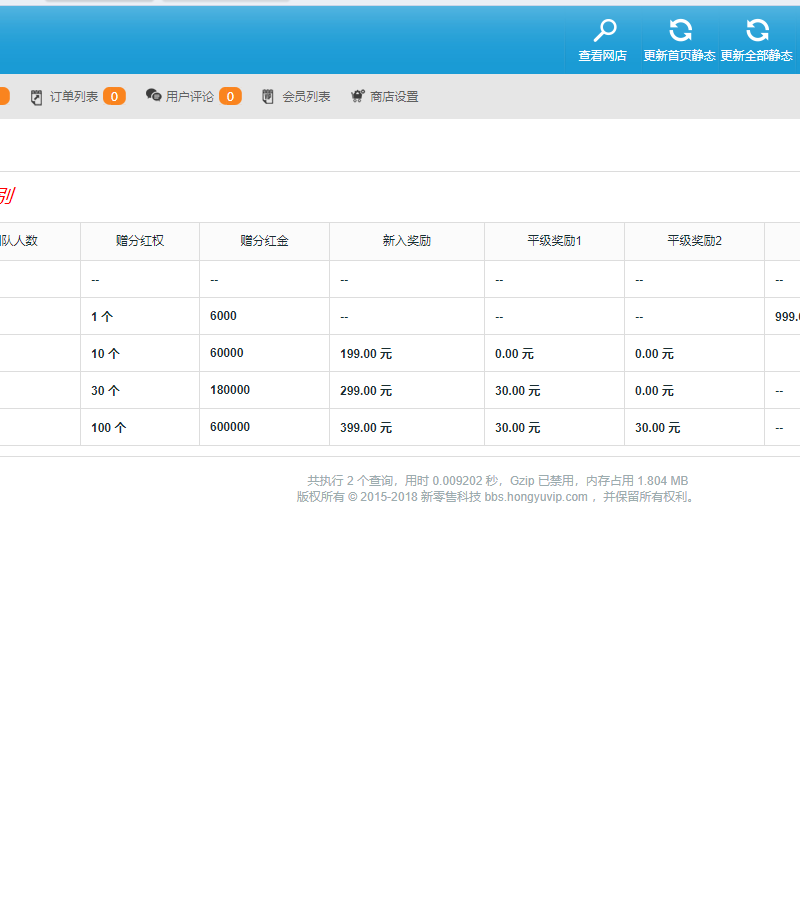Viewport: 800px width, 903px height.
Task: Open the 会员列表 menu item
Action: point(306,97)
